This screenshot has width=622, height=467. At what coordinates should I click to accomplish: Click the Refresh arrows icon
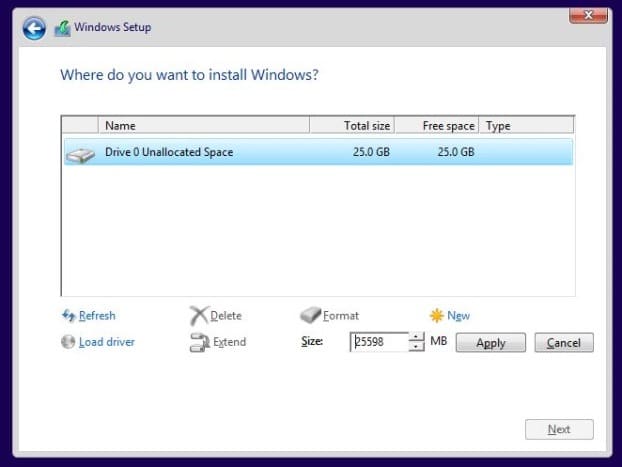69,315
